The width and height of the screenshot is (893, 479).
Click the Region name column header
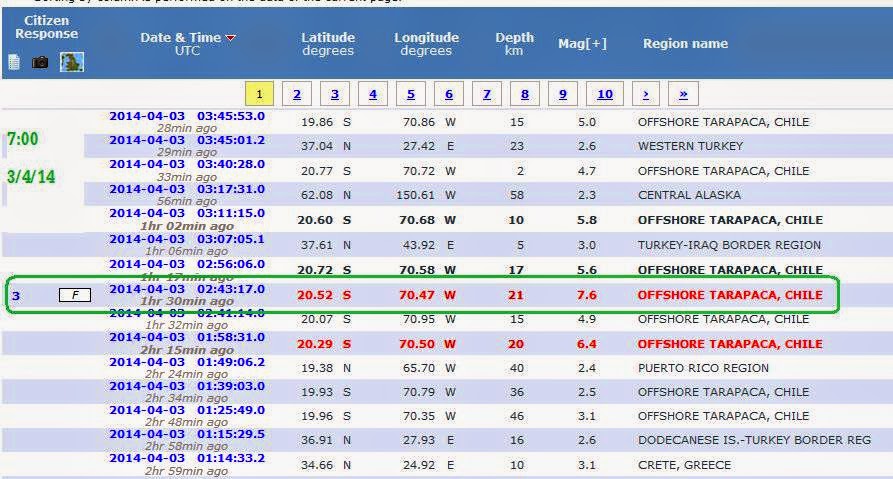point(685,43)
